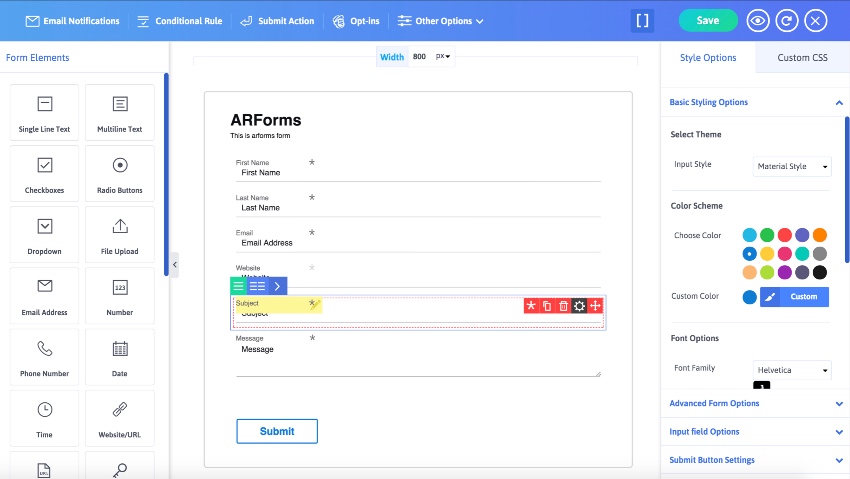Preview the form with eye icon

click(758, 21)
